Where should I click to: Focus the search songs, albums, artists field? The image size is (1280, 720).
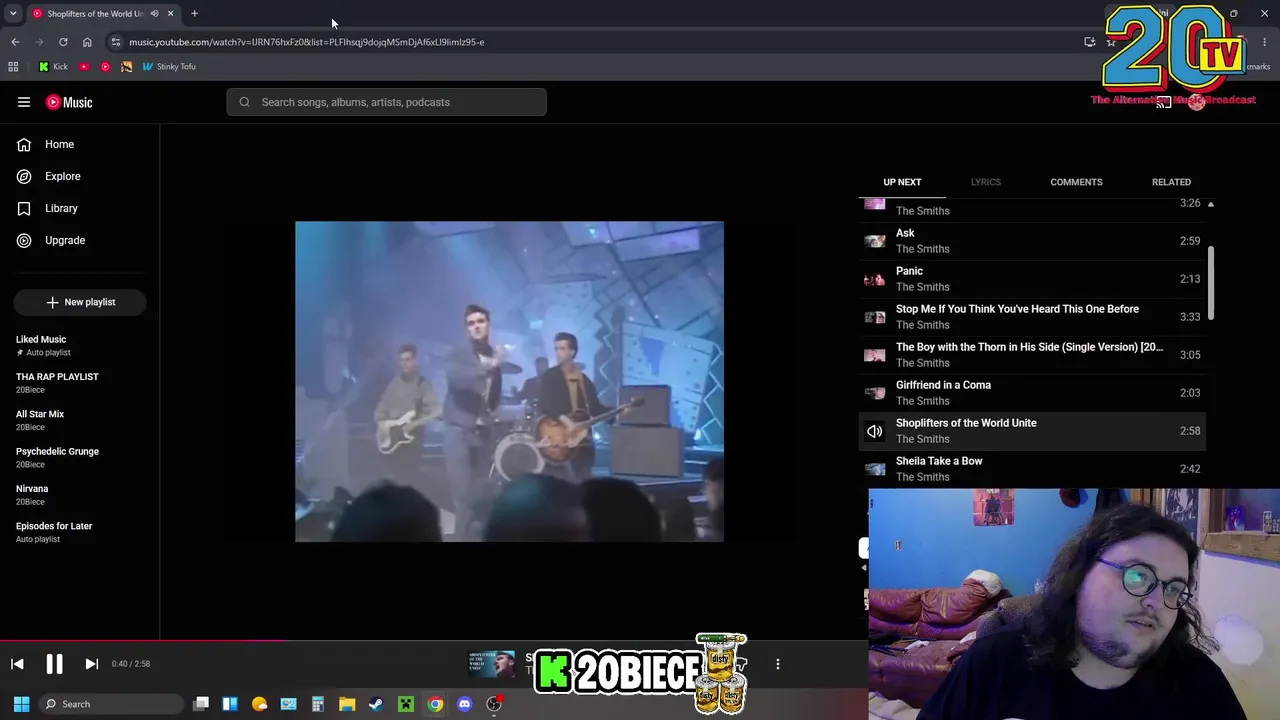(x=386, y=102)
